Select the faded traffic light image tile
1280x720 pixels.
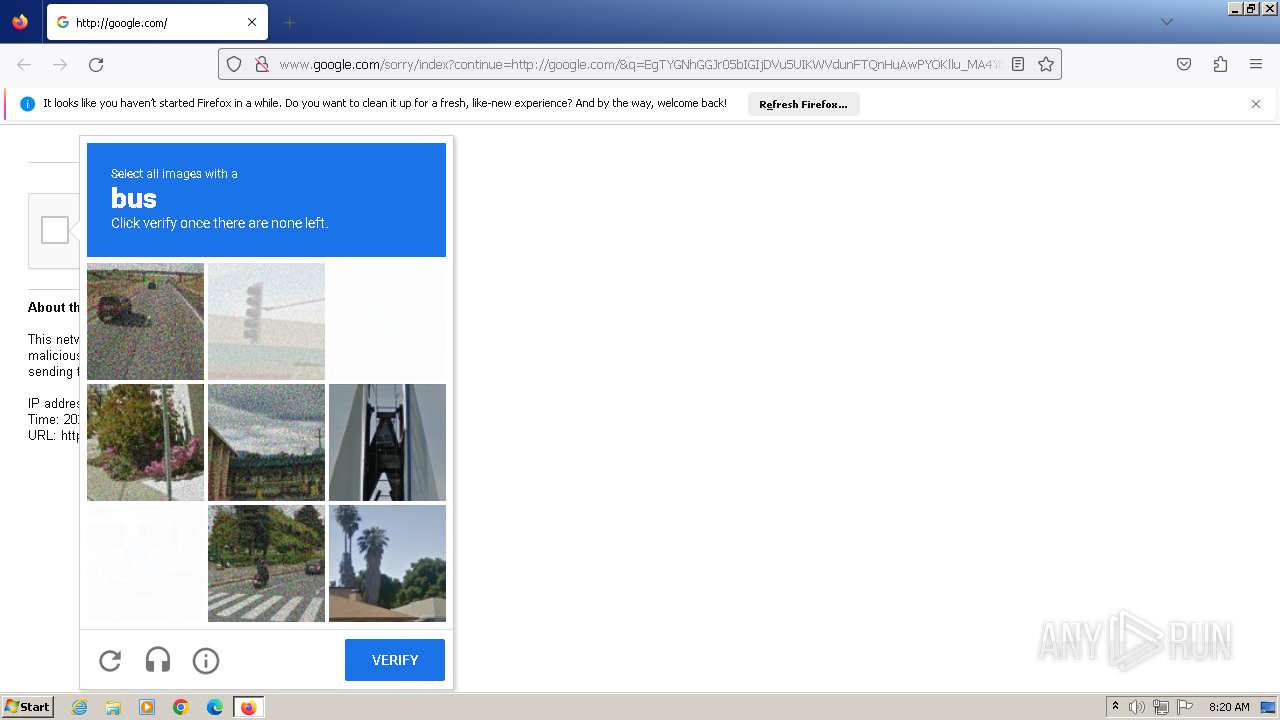click(266, 321)
